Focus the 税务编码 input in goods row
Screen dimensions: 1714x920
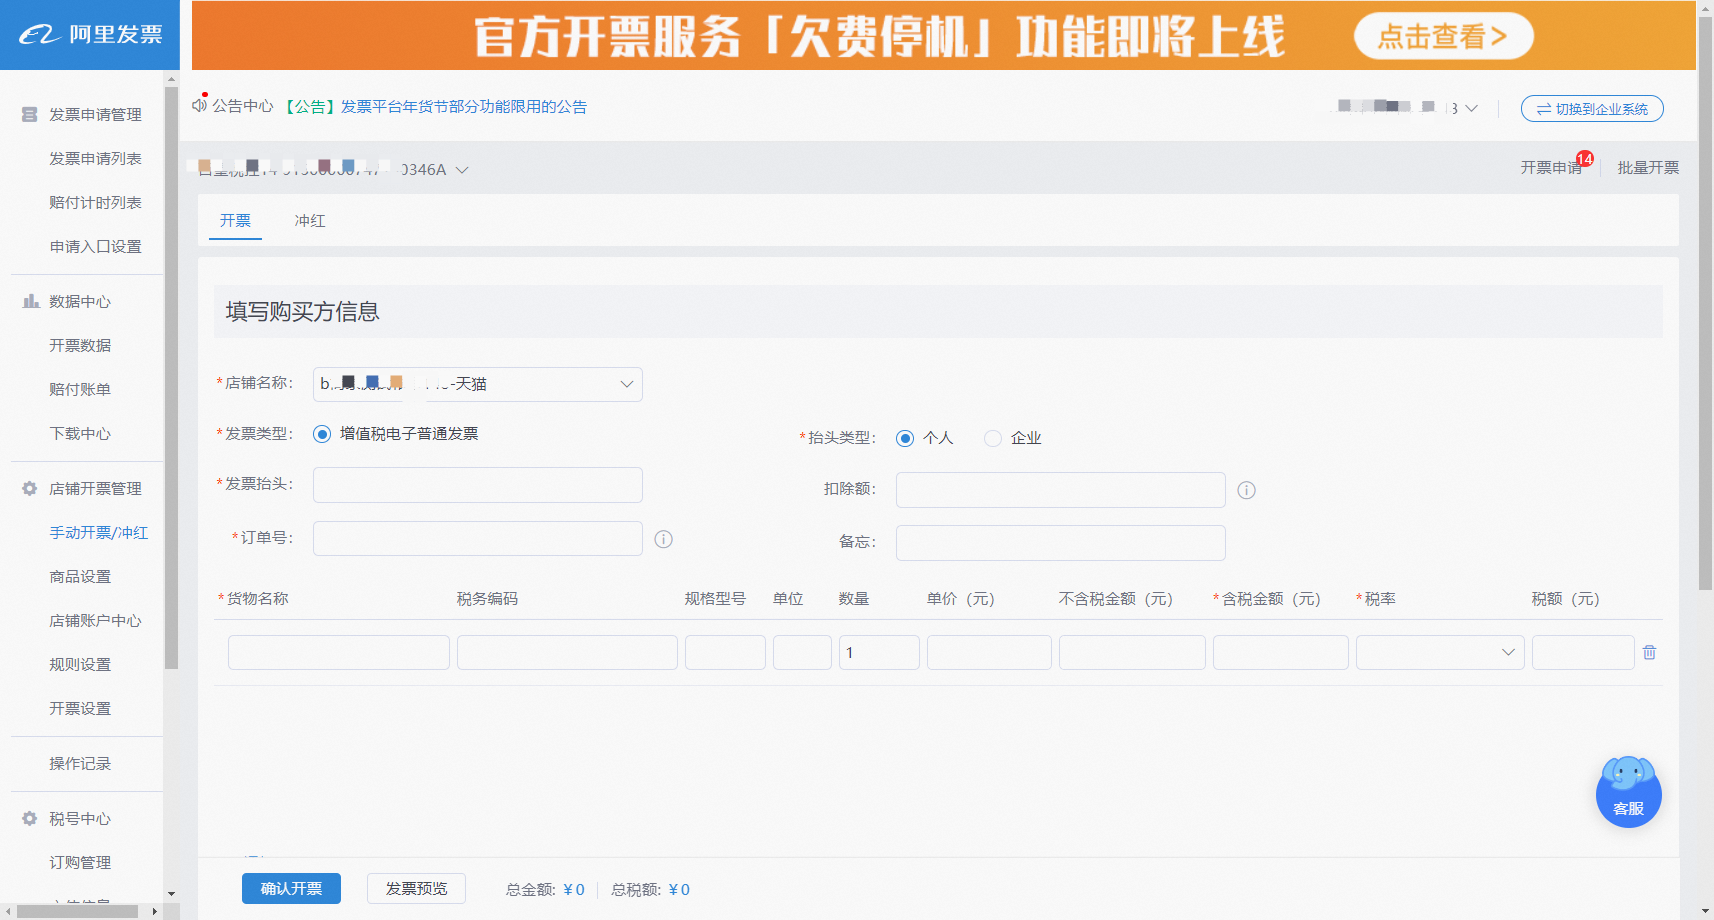(x=567, y=652)
